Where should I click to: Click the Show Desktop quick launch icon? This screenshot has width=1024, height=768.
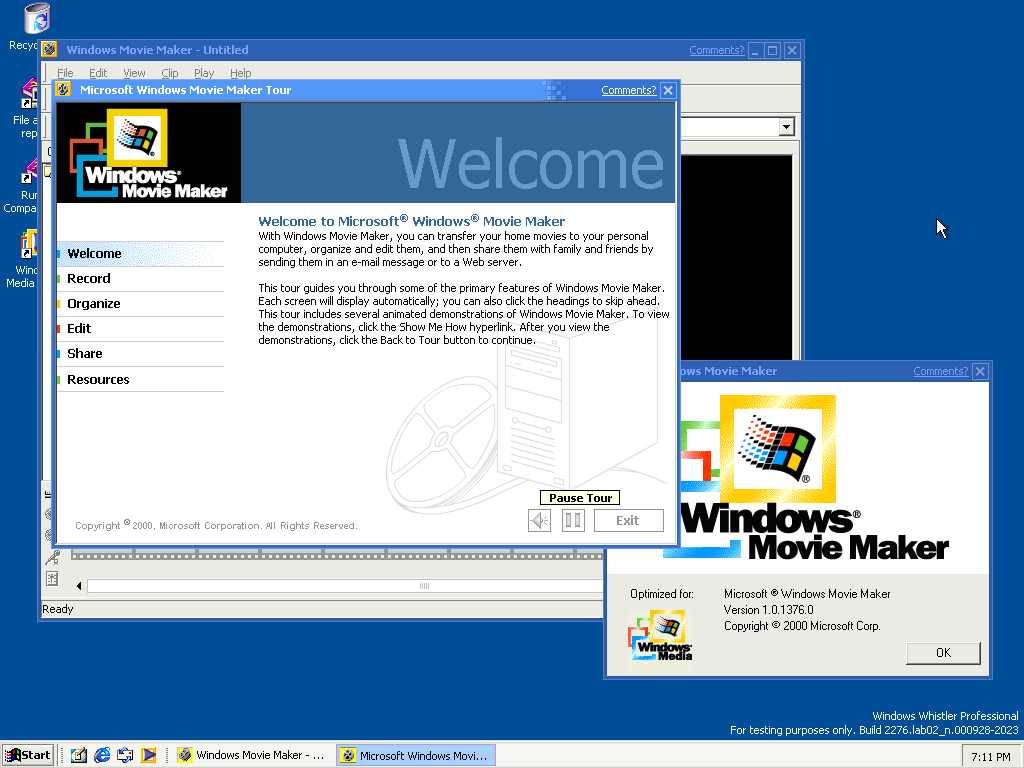78,755
